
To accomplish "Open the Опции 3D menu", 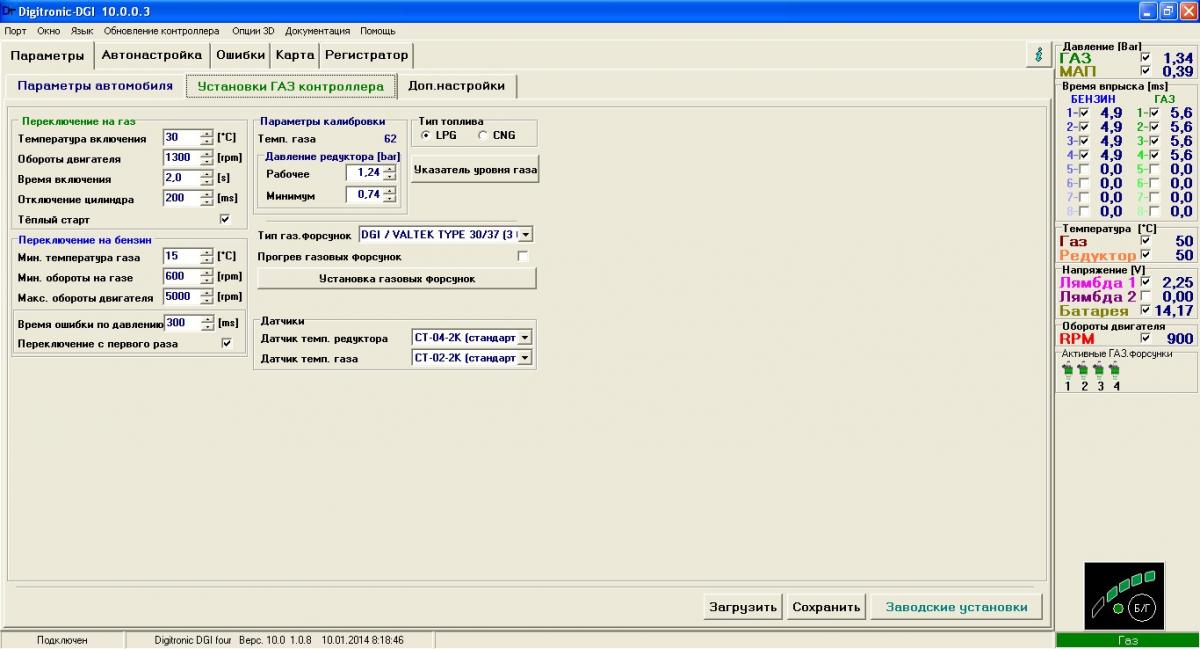I will pyautogui.click(x=253, y=31).
